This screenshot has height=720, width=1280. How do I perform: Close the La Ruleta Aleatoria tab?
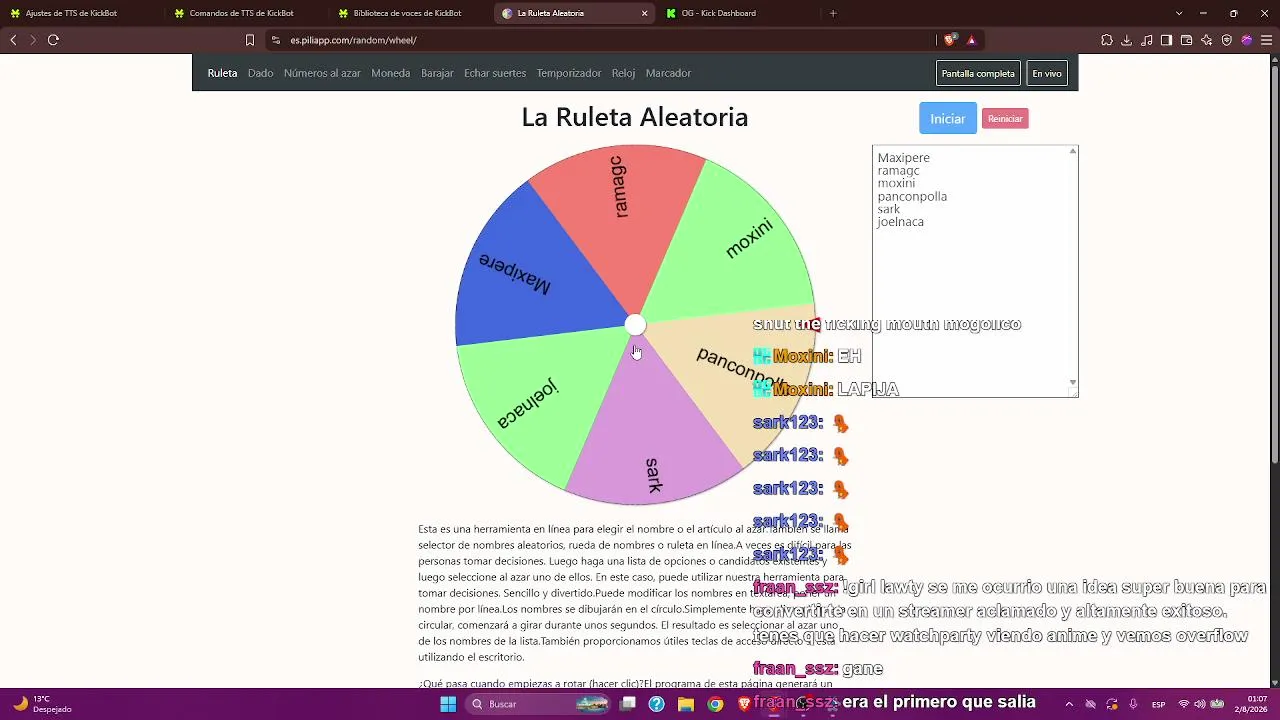pyautogui.click(x=644, y=13)
